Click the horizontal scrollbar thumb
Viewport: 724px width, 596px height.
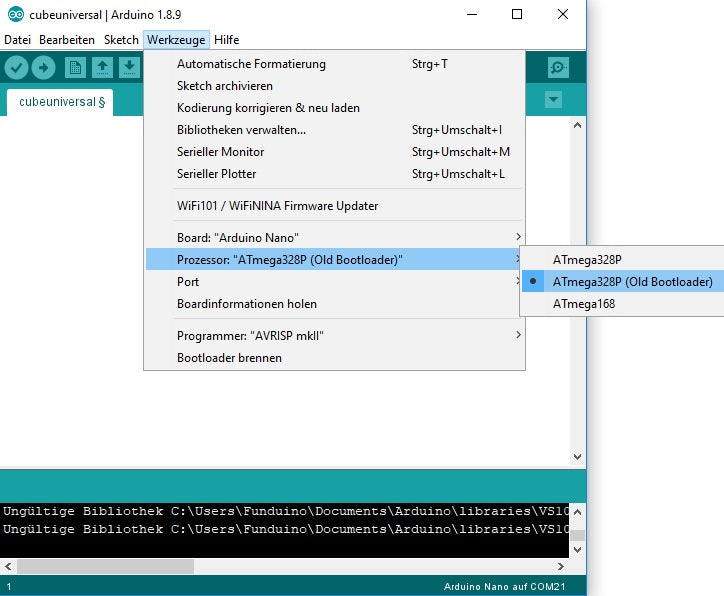click(x=105, y=566)
